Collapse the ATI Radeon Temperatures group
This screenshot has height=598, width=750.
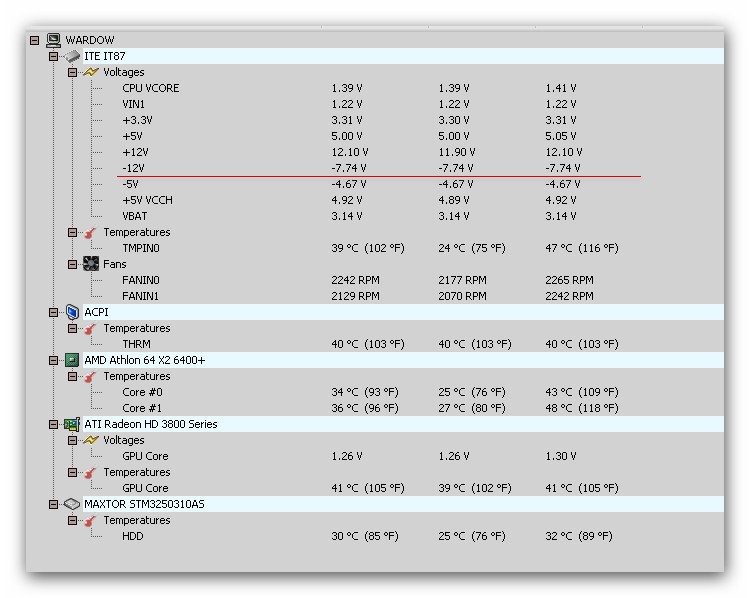[x=72, y=473]
